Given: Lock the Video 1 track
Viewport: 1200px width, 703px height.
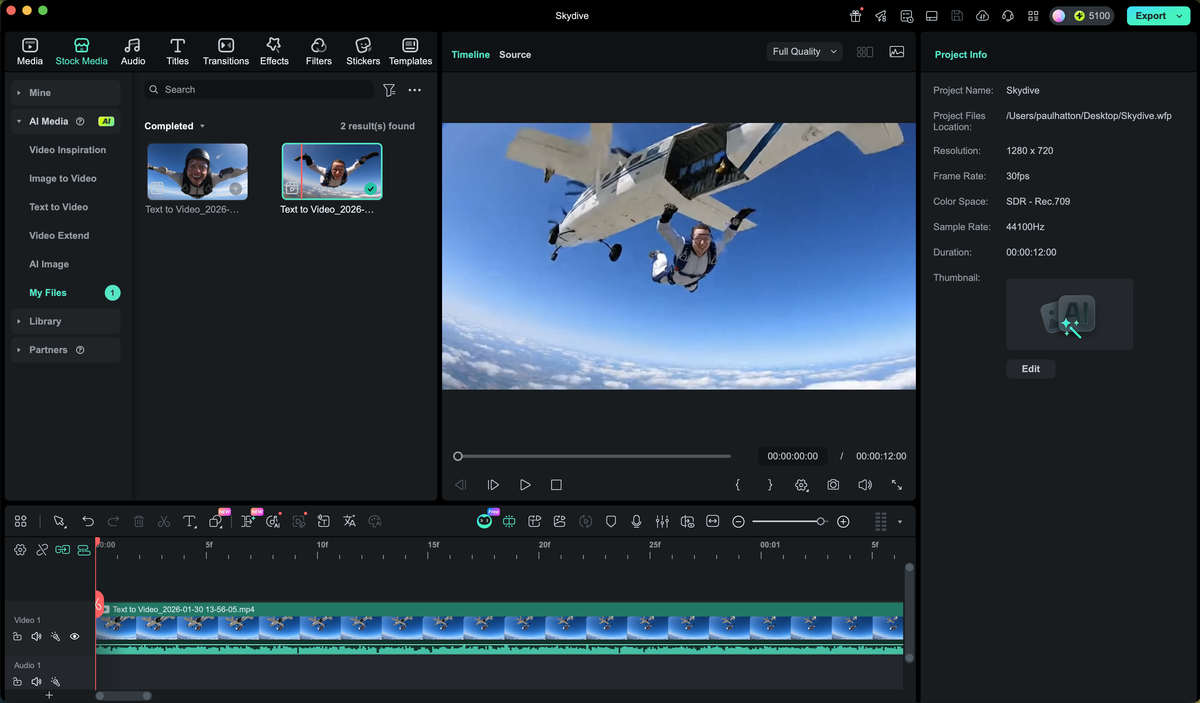Looking at the screenshot, I should (x=16, y=636).
